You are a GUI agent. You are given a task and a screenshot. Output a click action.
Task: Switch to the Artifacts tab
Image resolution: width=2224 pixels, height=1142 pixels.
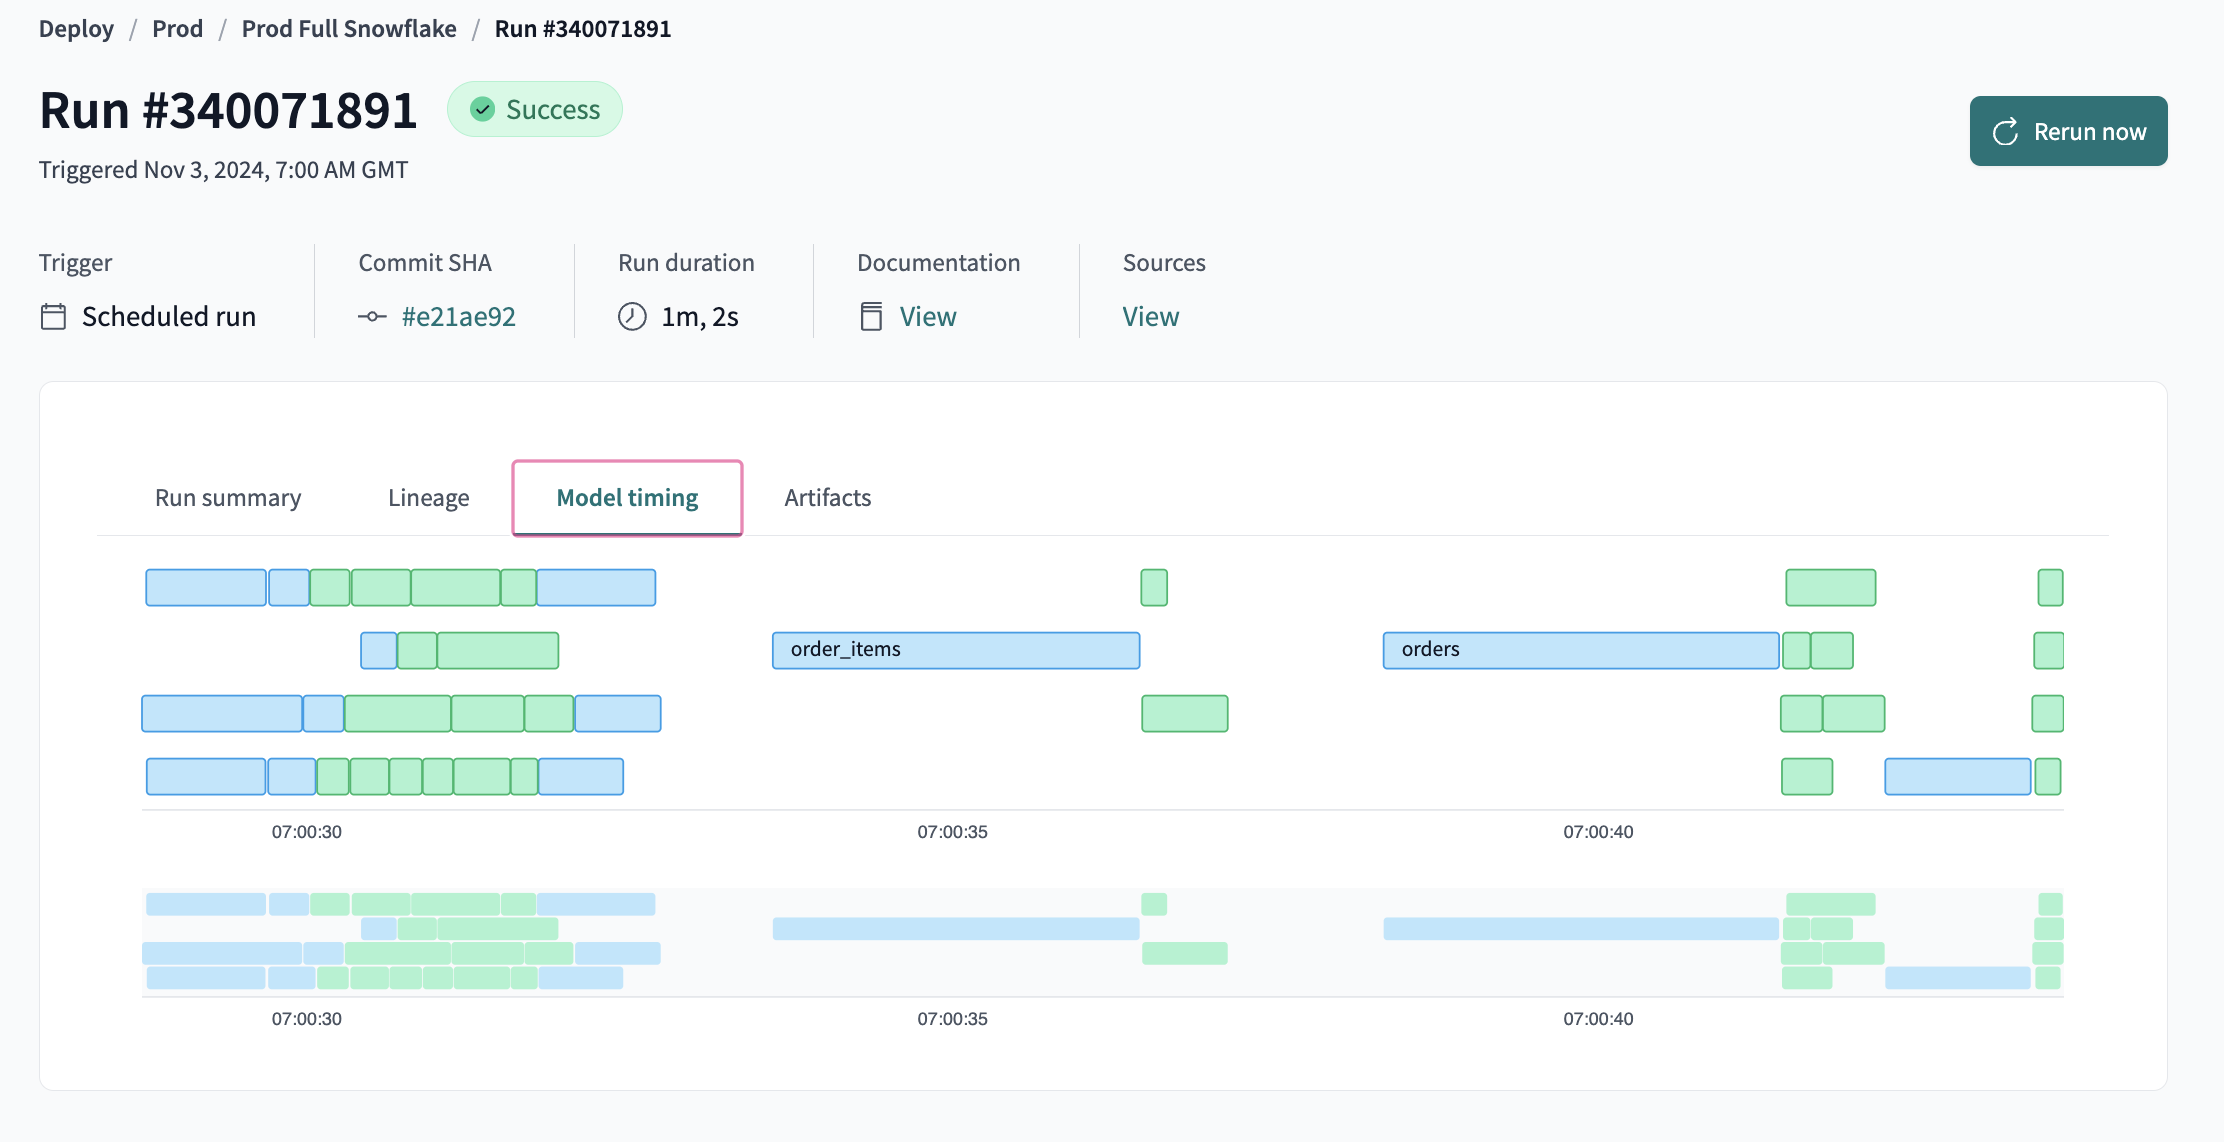(827, 497)
